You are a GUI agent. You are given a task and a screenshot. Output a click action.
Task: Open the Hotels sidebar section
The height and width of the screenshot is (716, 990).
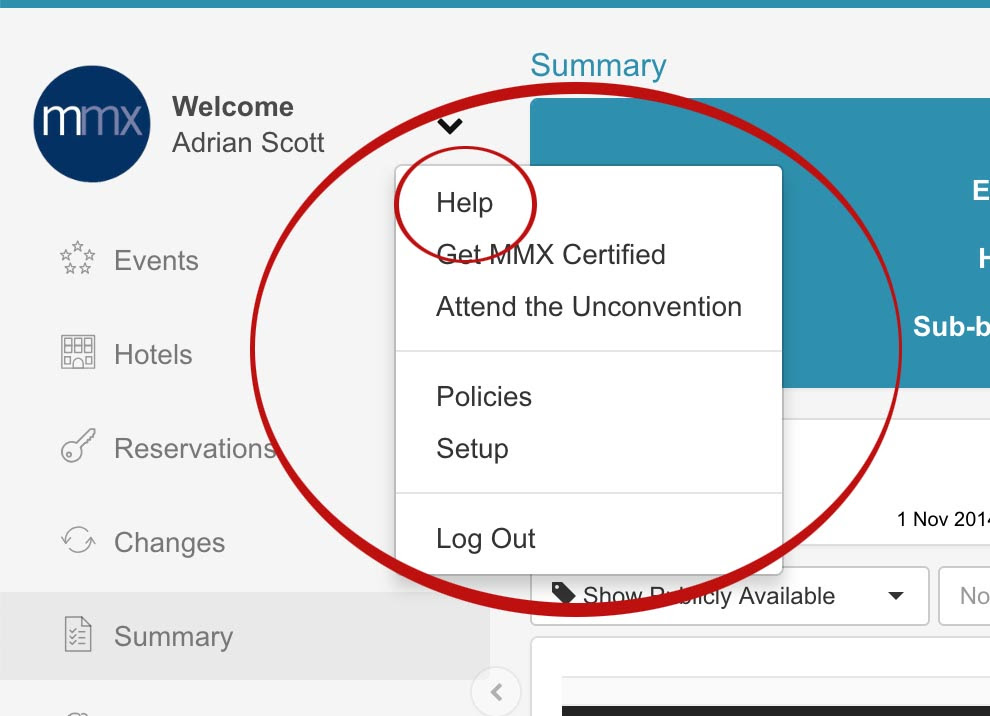153,354
